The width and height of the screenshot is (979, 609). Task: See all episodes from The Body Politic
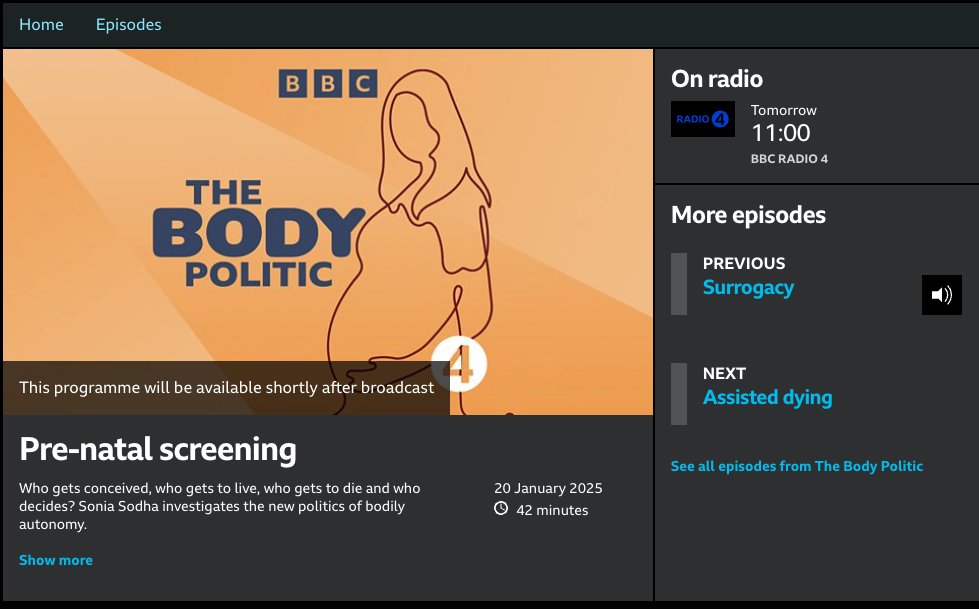(x=797, y=466)
